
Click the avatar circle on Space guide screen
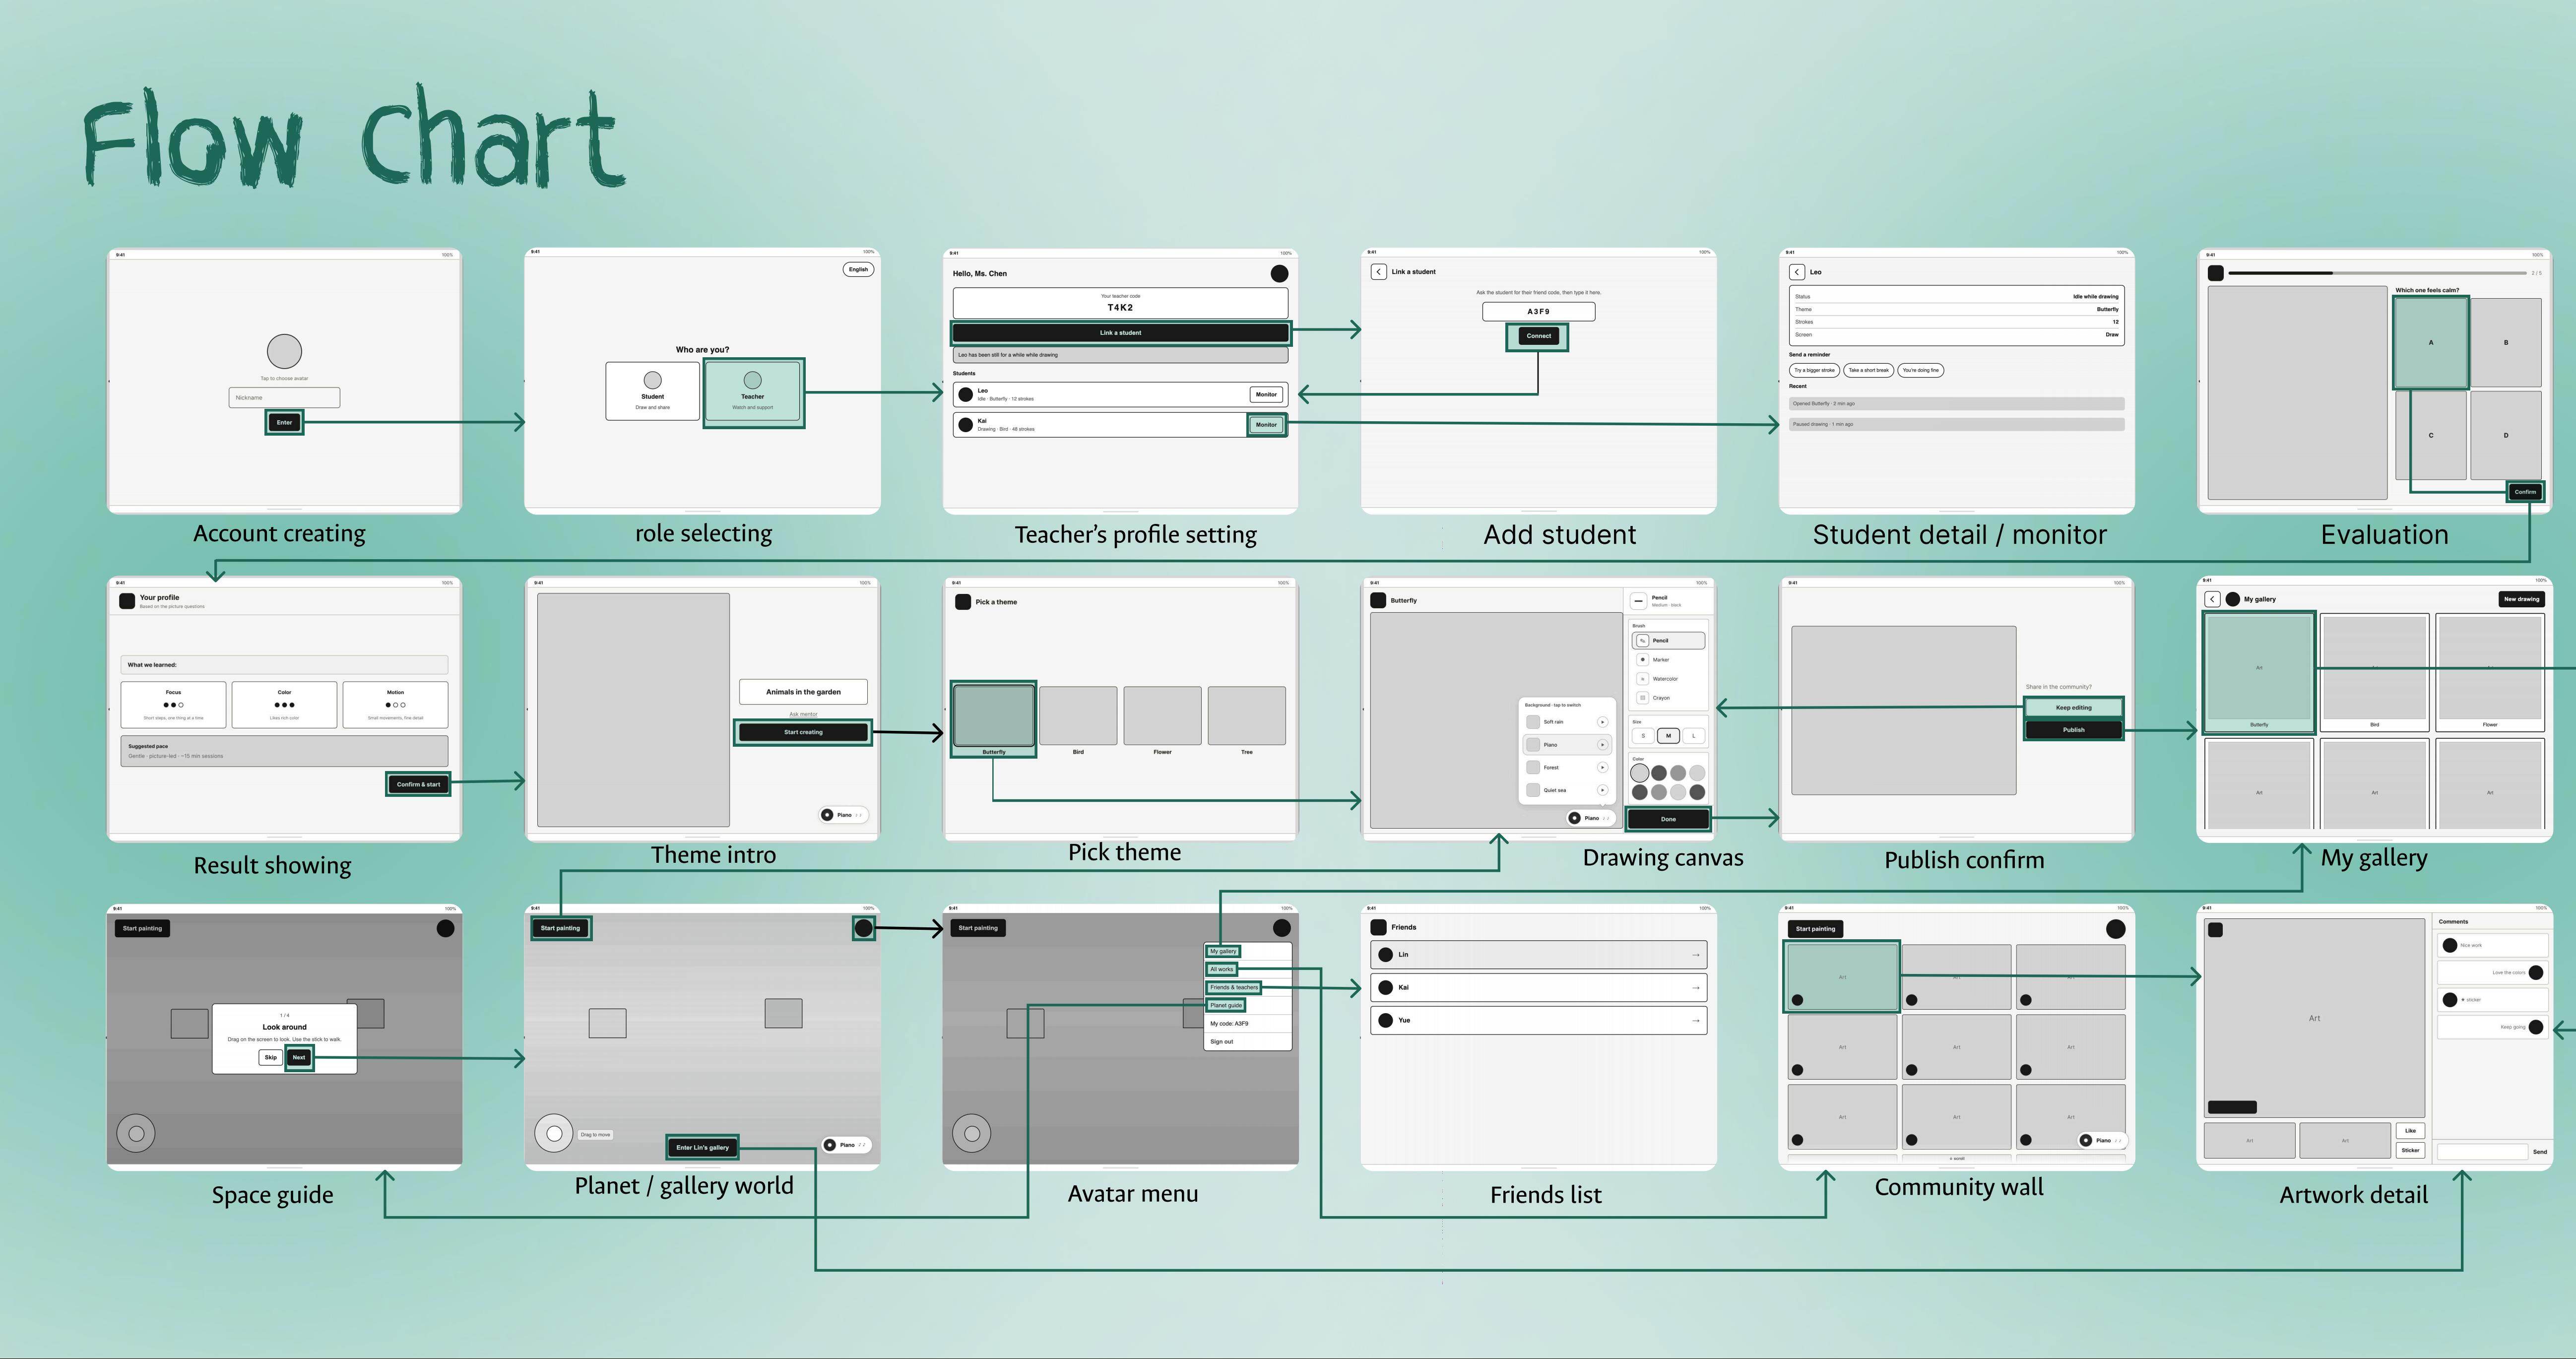click(x=446, y=928)
